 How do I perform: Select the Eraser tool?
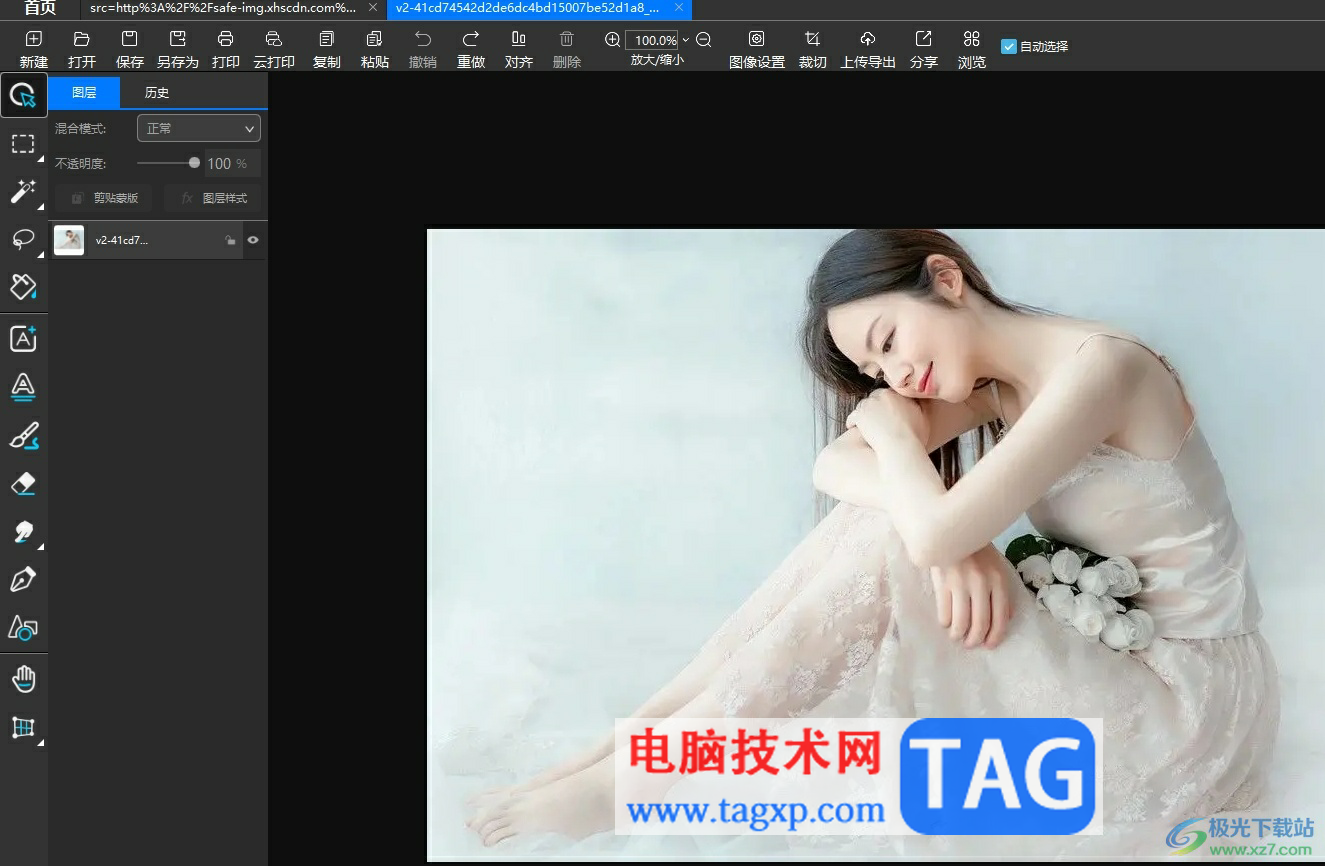[23, 484]
